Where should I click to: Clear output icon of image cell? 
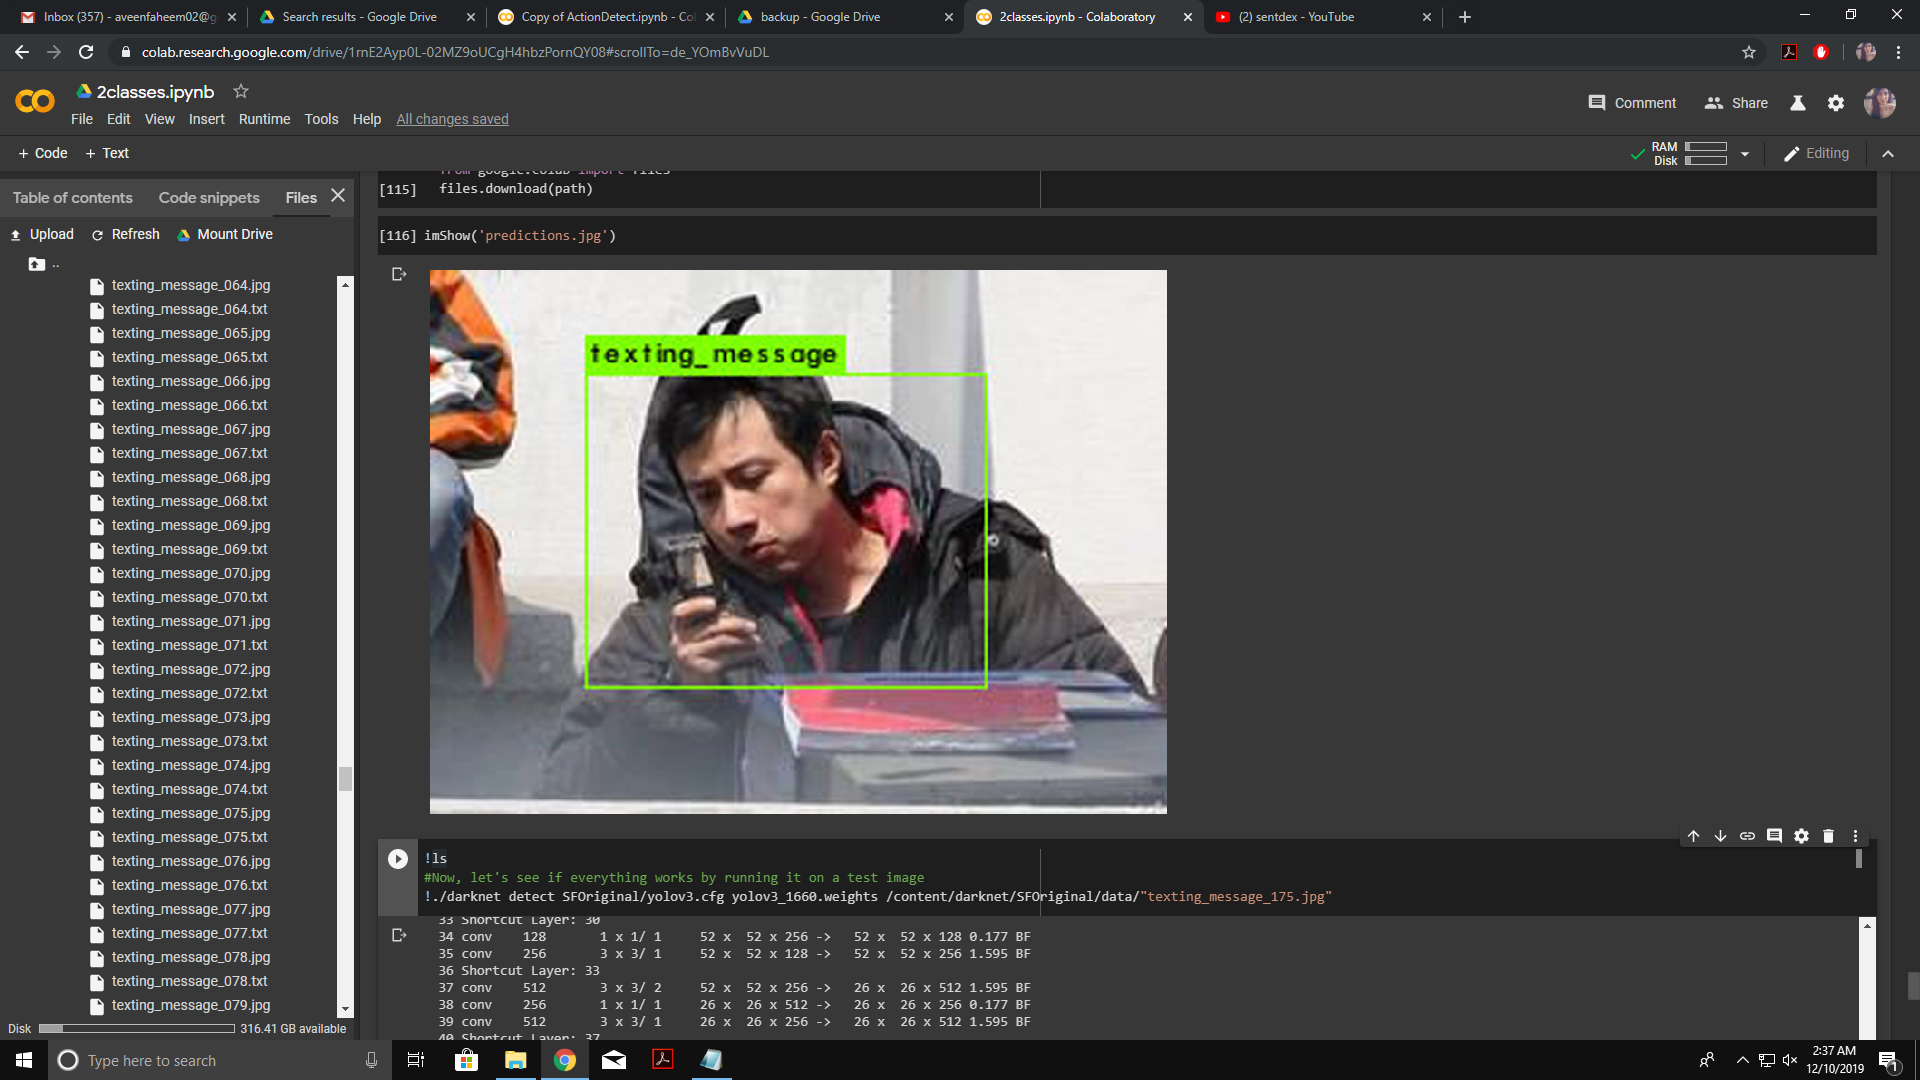(x=399, y=274)
